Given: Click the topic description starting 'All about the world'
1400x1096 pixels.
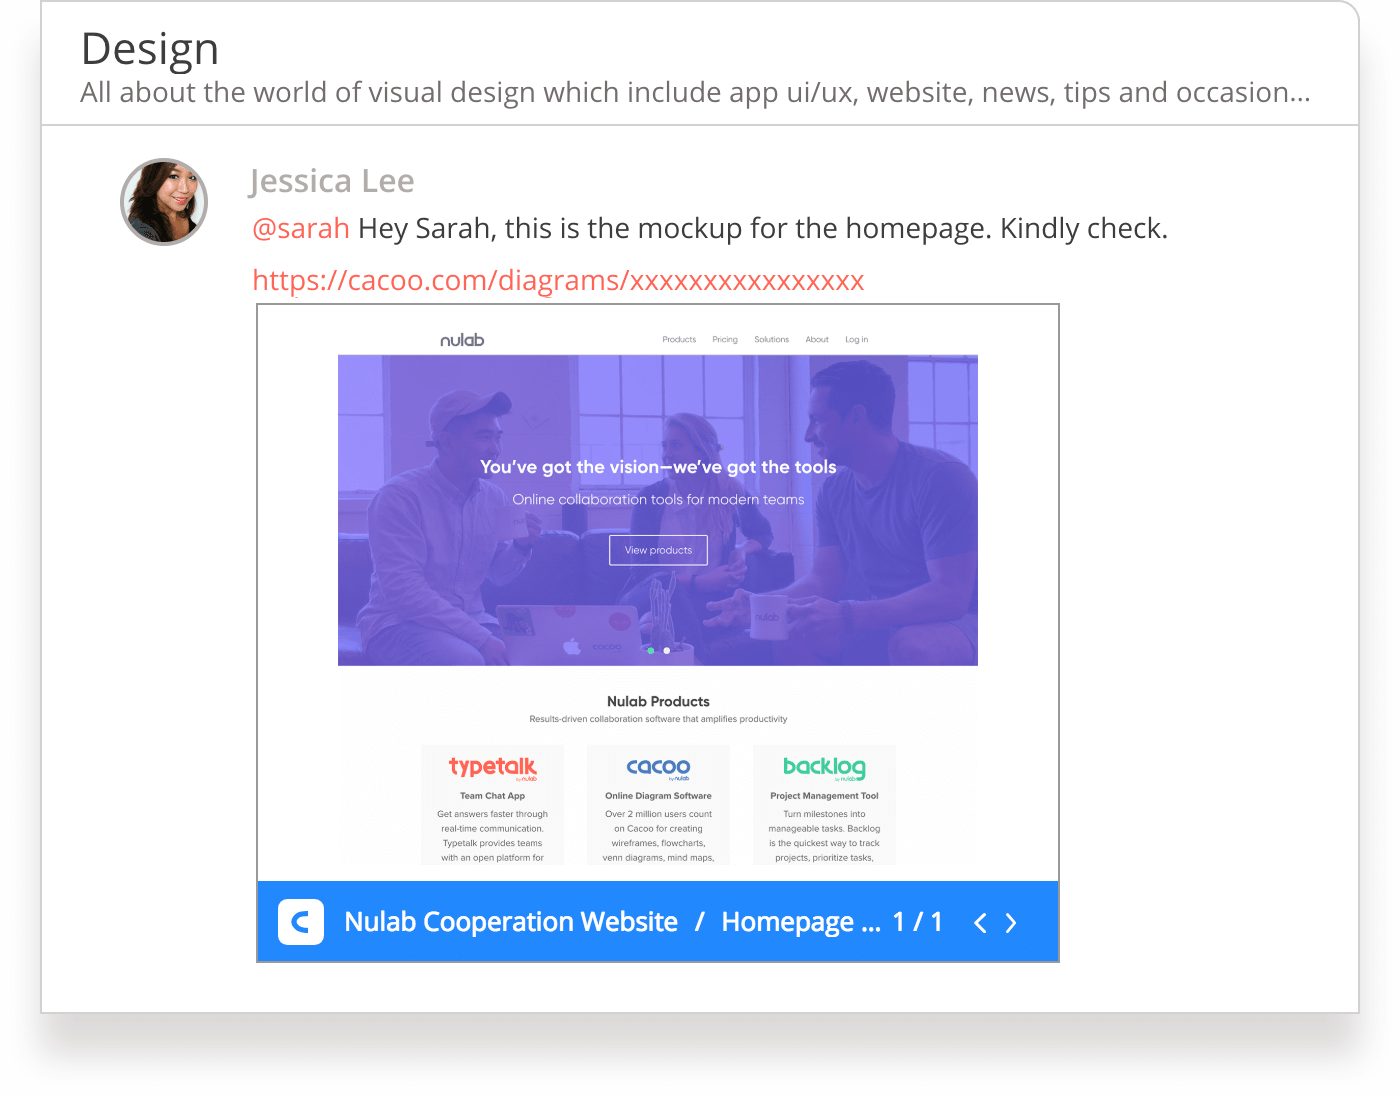Looking at the screenshot, I should click(x=695, y=93).
